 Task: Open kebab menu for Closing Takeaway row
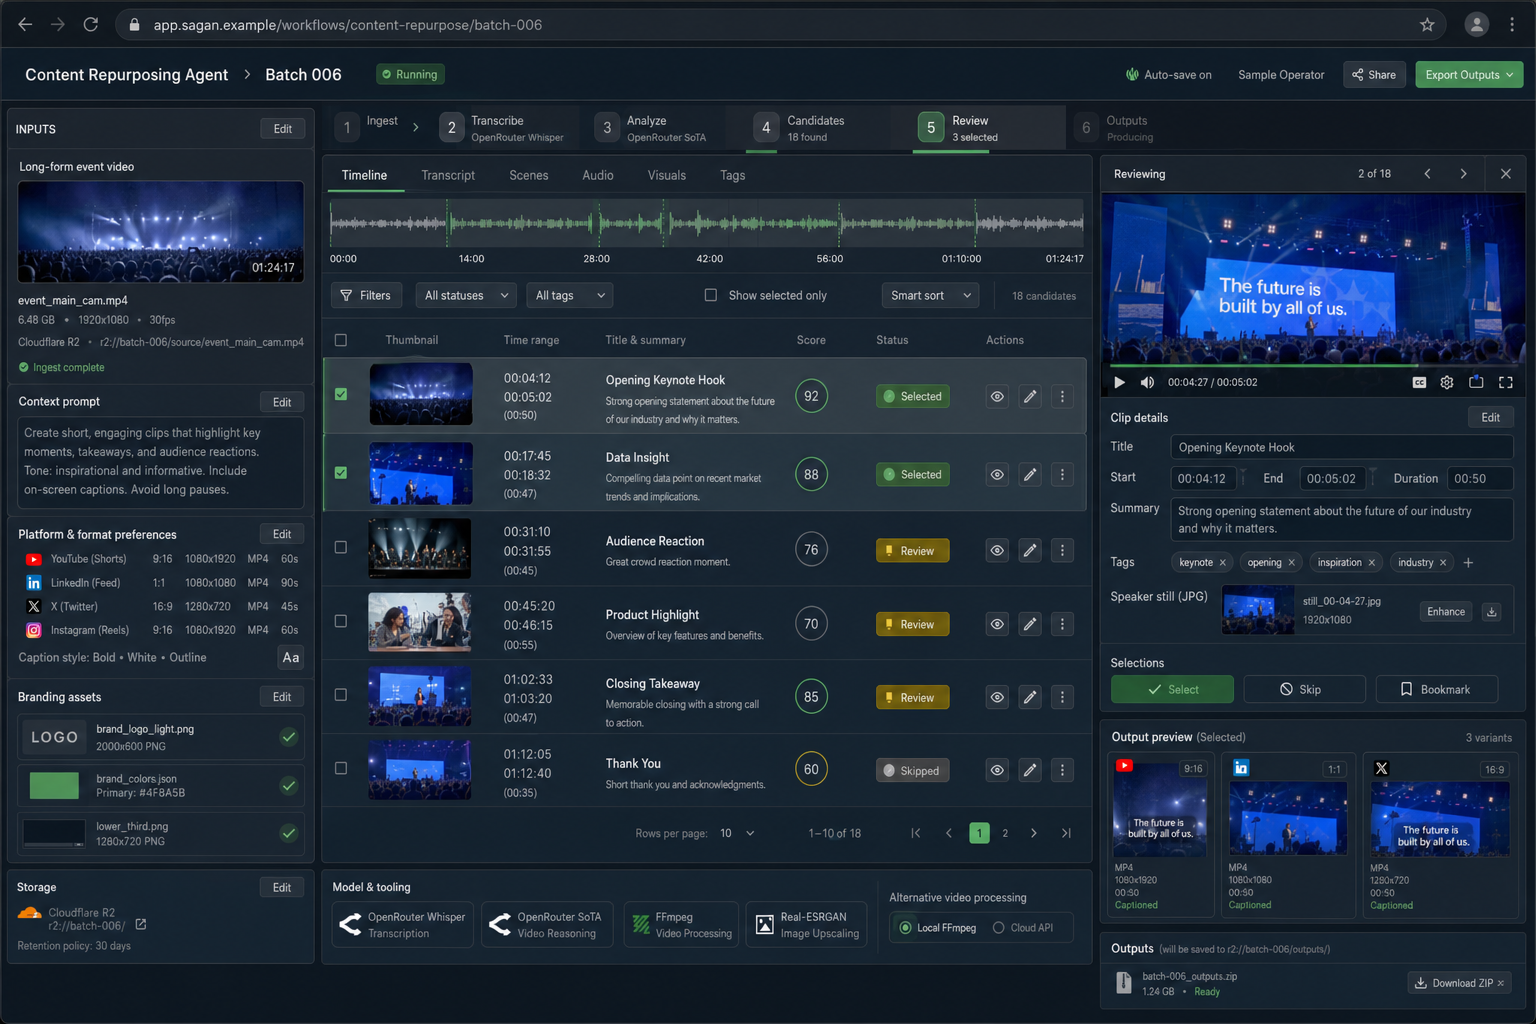pyautogui.click(x=1062, y=698)
